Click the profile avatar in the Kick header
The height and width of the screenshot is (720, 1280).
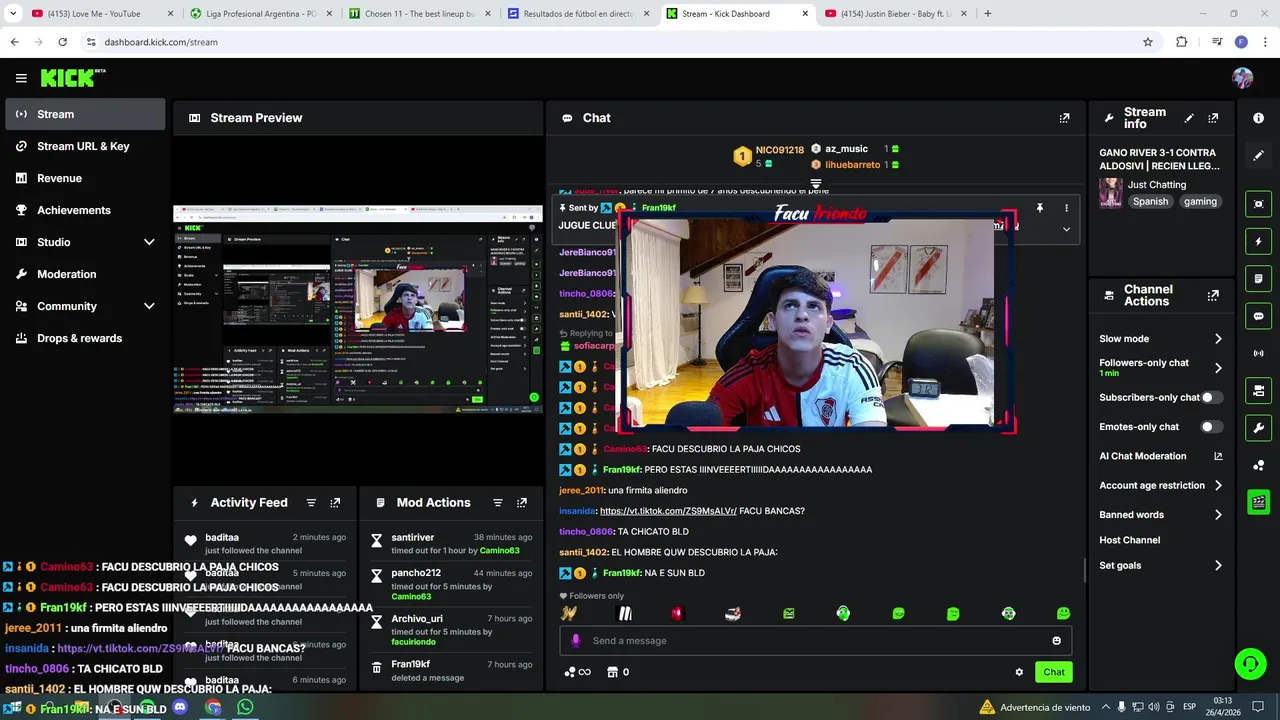pos(1243,78)
